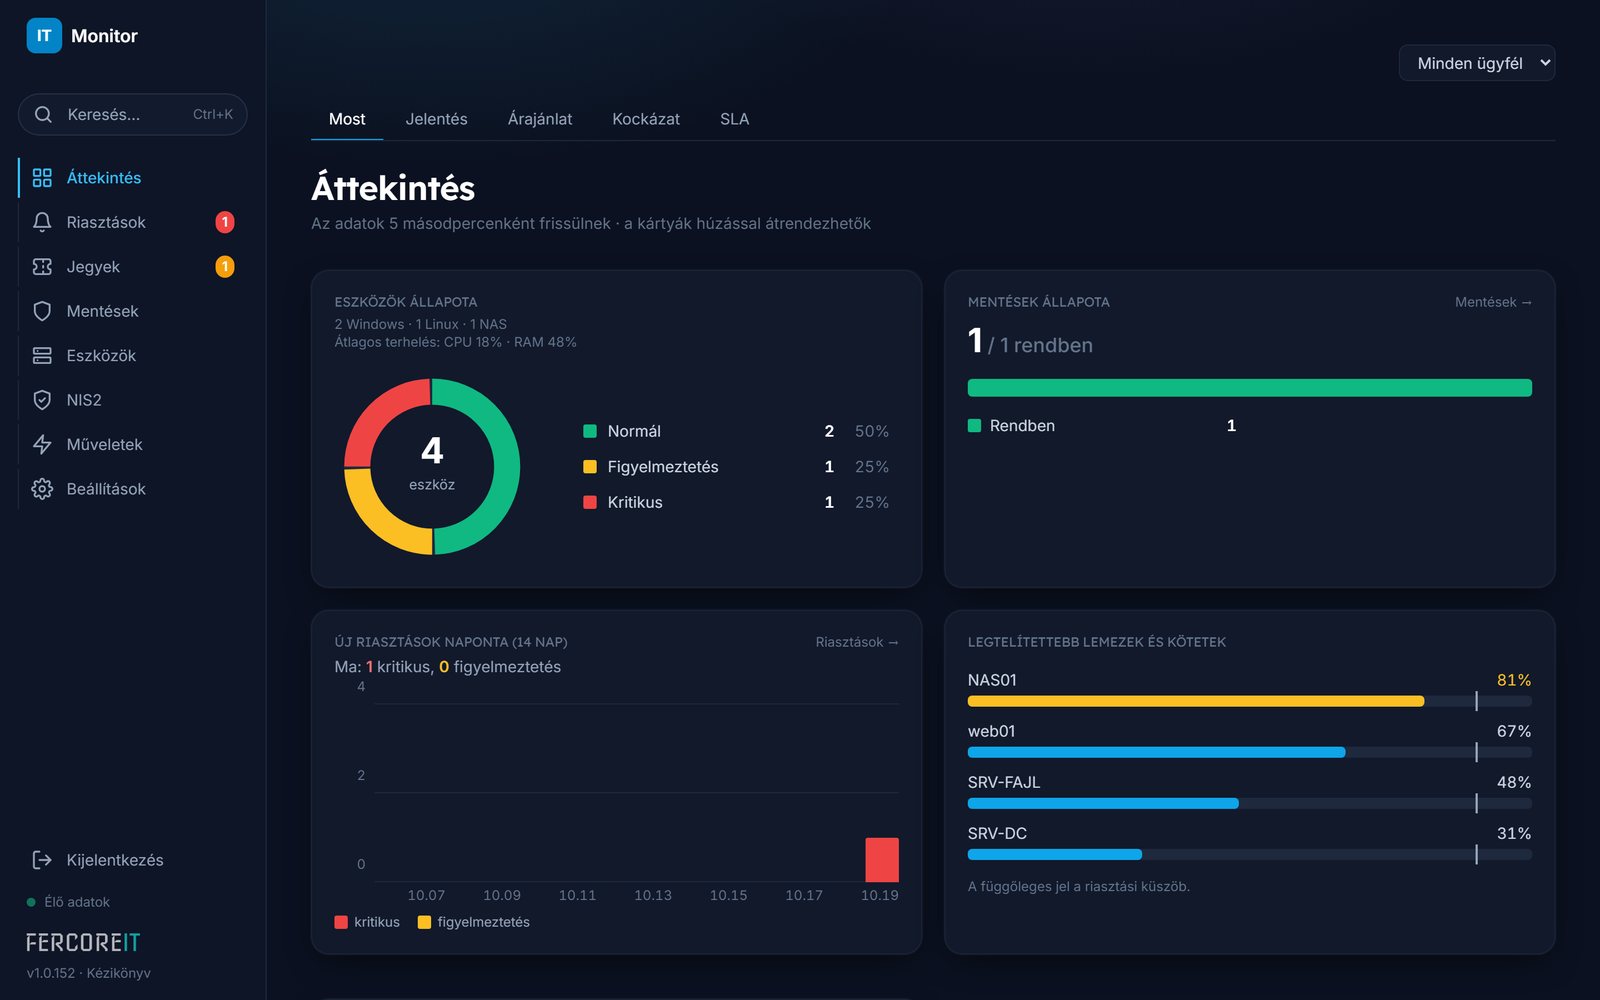1600x1000 pixels.
Task: Focus the Keresés search field
Action: [x=133, y=115]
